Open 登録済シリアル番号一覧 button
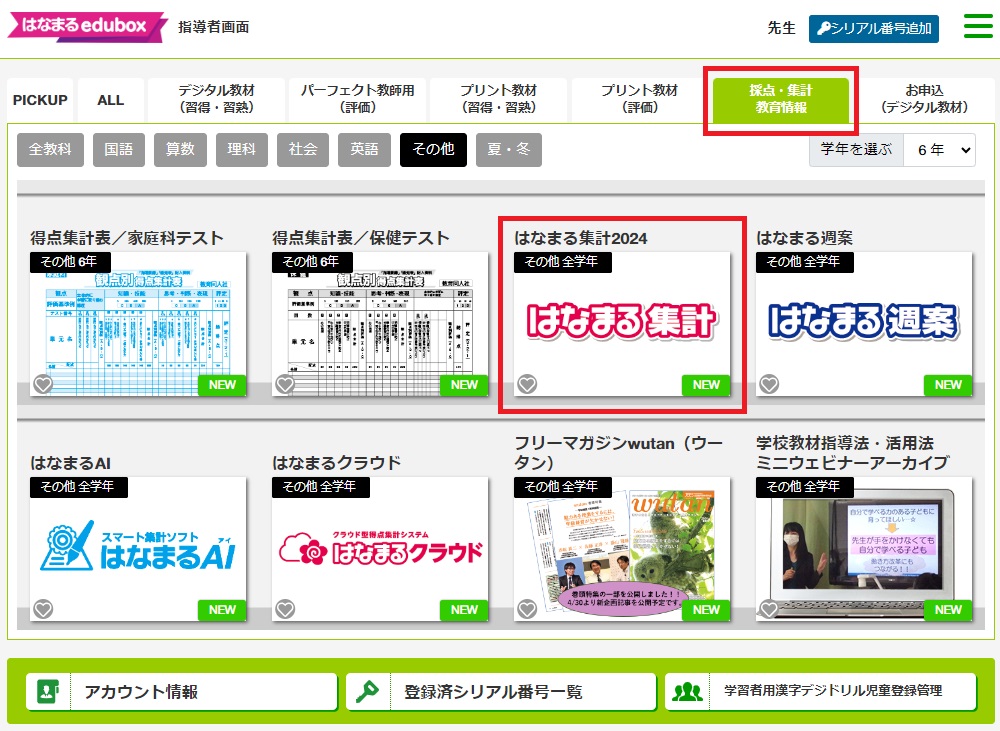1000x731 pixels. coord(501,691)
